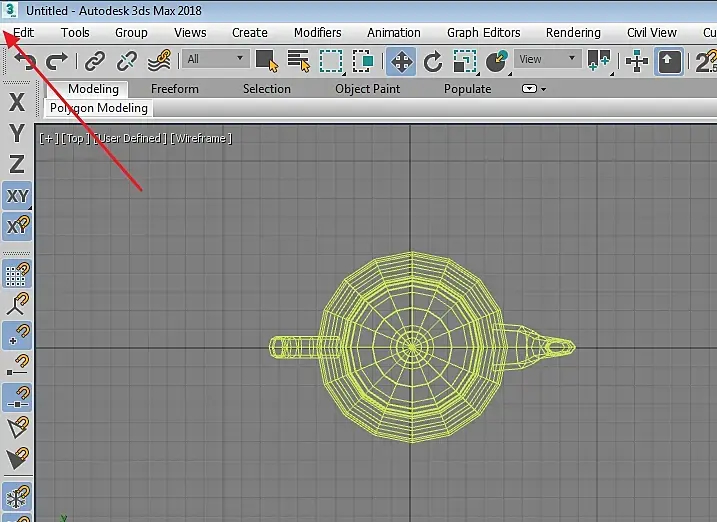
Task: Click the Unlink Selection icon
Action: 127,61
